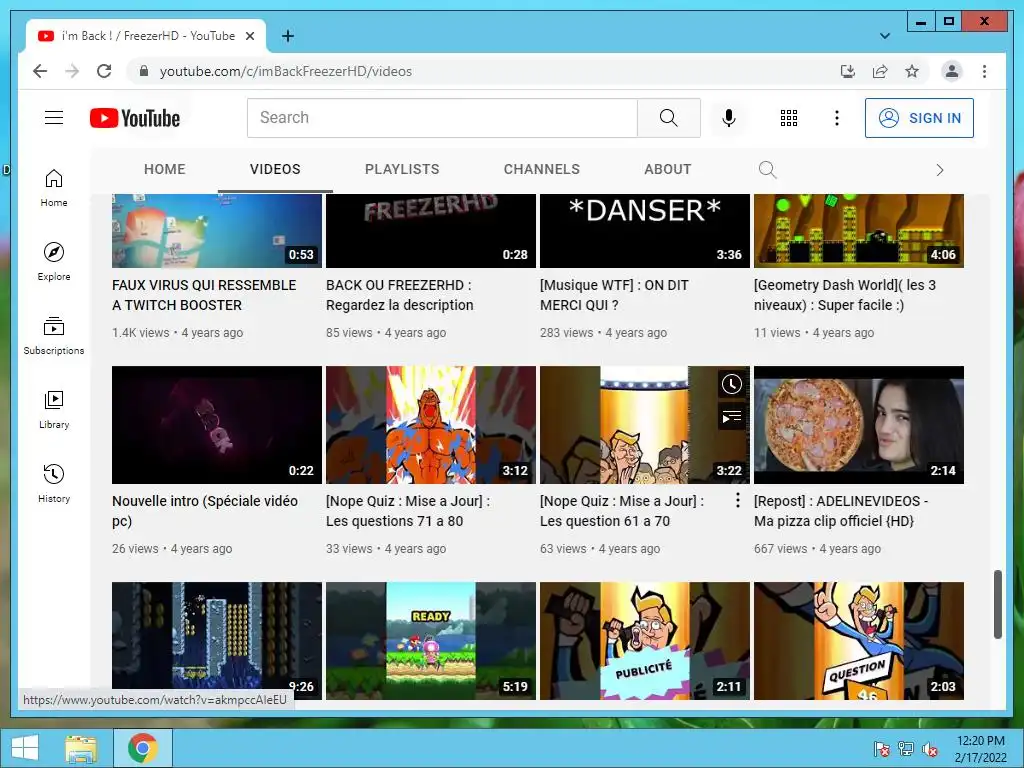1024x768 pixels.
Task: Play the 0:22 dark intro thumbnail
Action: pos(217,424)
